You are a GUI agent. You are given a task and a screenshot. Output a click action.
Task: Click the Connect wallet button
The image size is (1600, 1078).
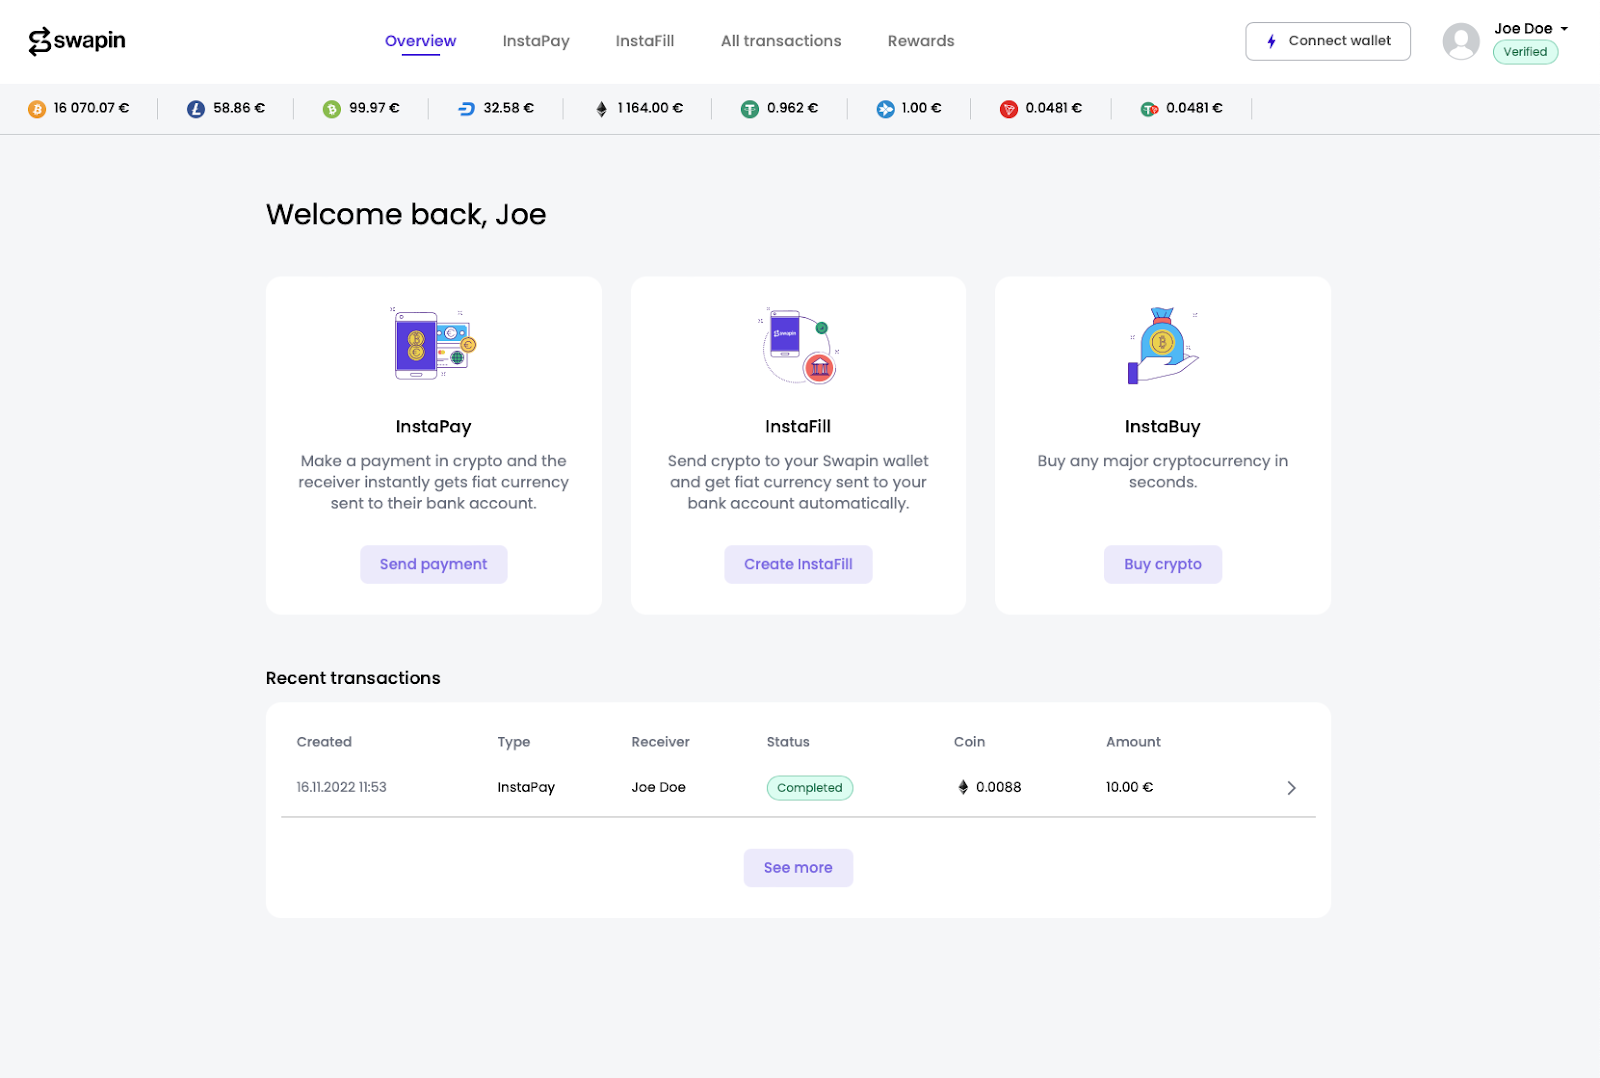tap(1328, 41)
